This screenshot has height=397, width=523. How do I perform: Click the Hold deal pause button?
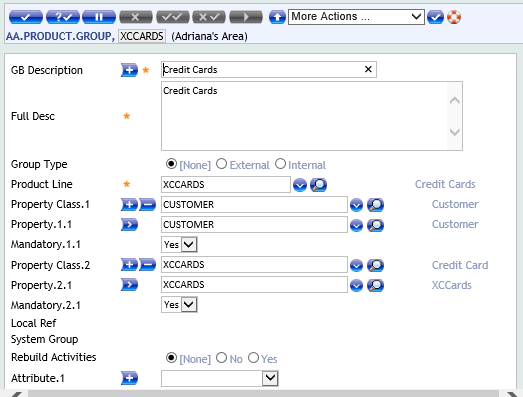click(x=99, y=17)
